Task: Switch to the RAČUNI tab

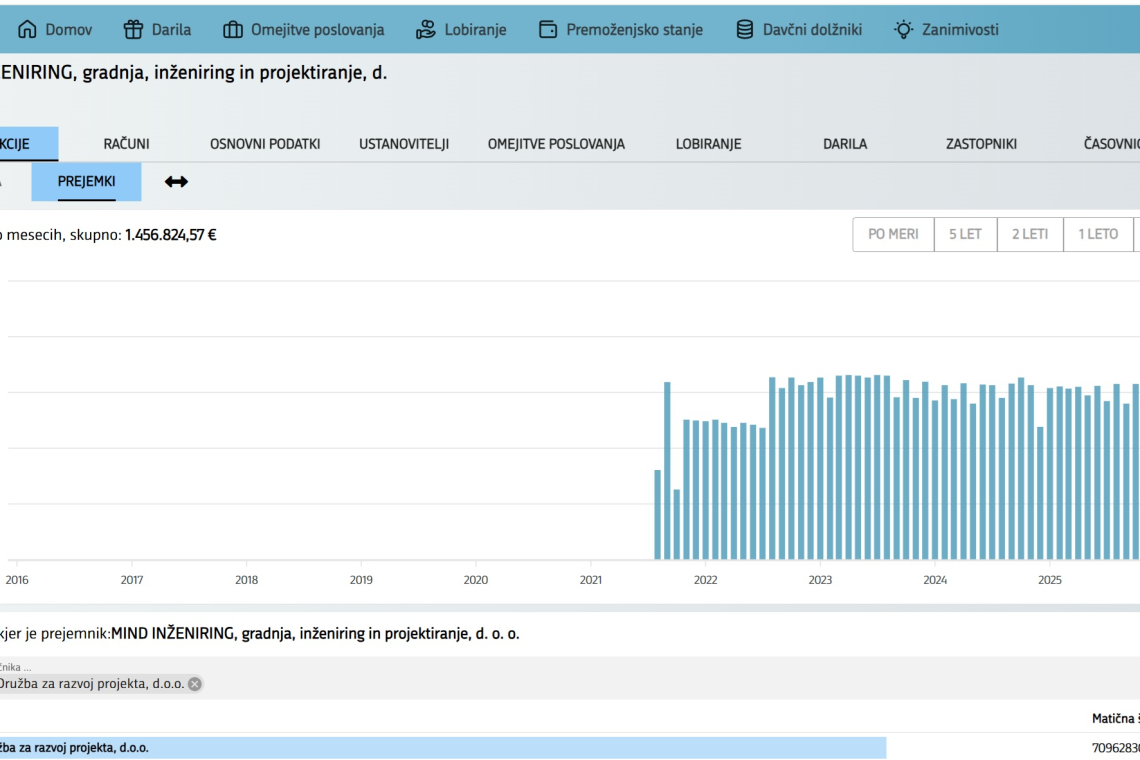Action: tap(127, 144)
